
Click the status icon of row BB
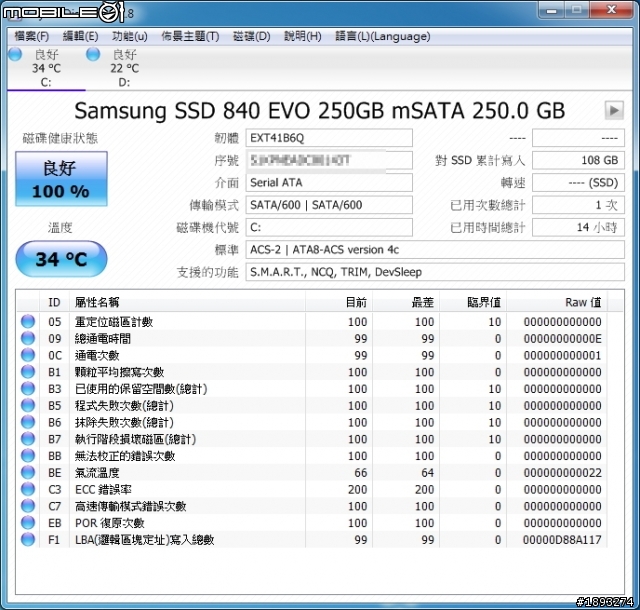pos(28,456)
